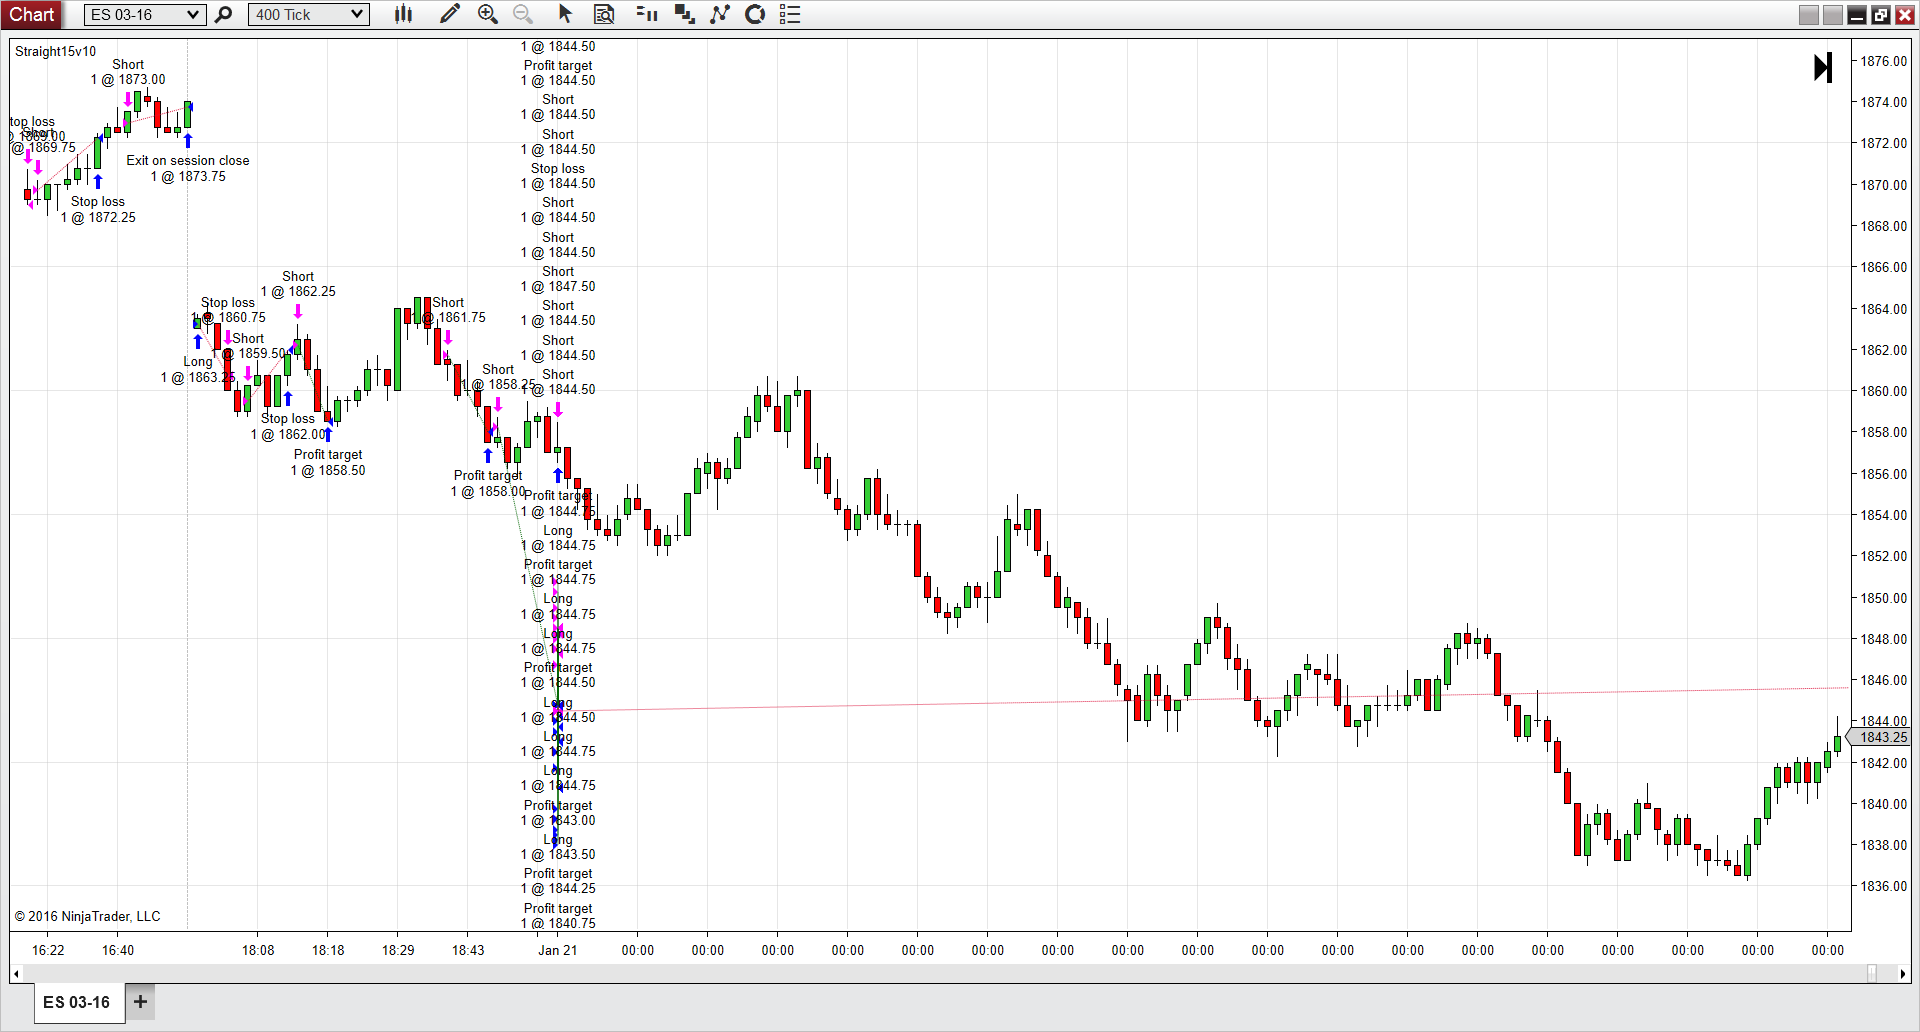Click the 1836.00 price axis label

point(1883,886)
